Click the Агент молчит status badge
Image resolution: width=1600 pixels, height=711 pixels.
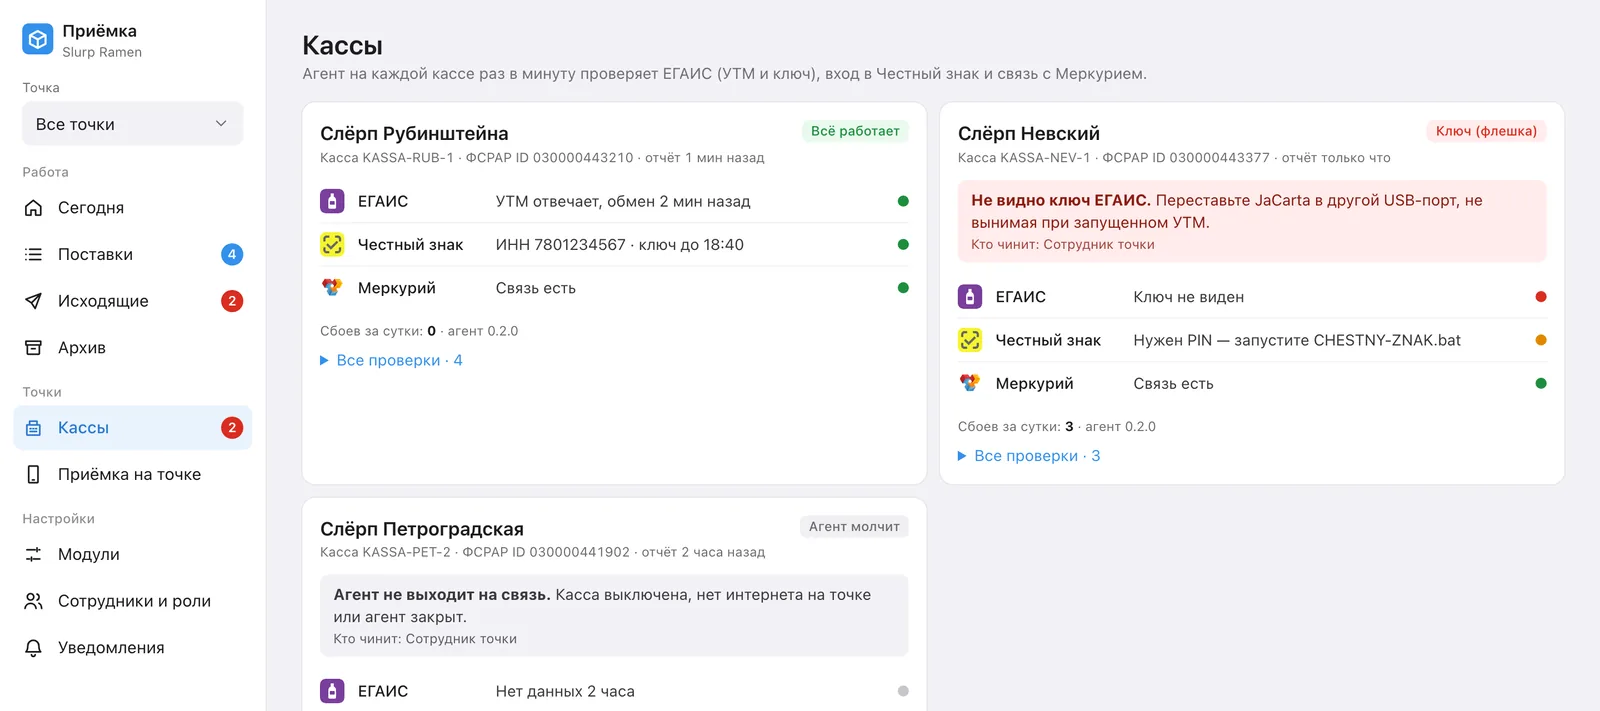click(854, 526)
